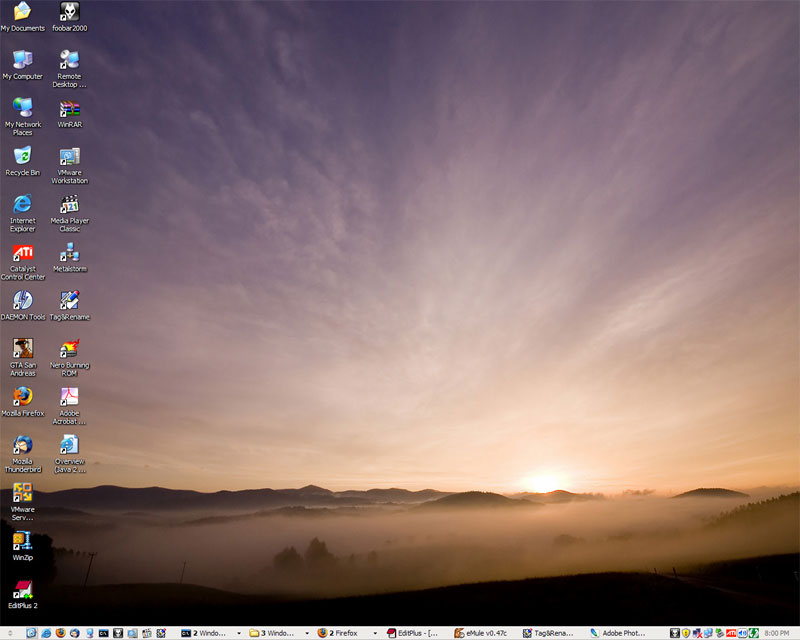
Task: Open the Nero Burning ROM desktop shortcut
Action: tap(69, 348)
